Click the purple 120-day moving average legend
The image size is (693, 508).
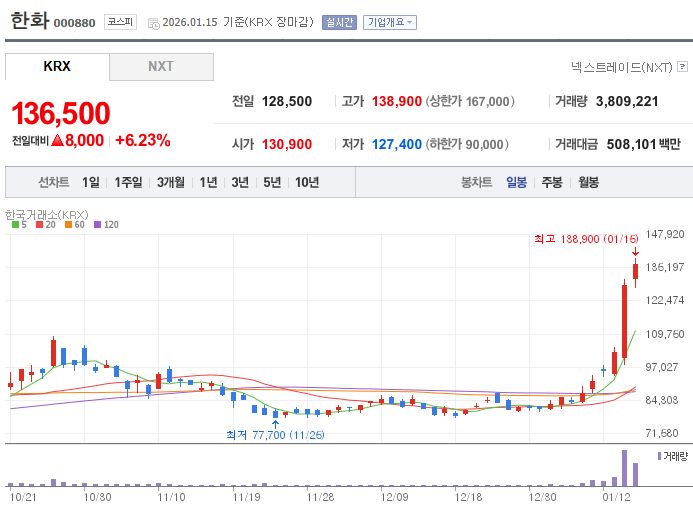click(x=106, y=225)
